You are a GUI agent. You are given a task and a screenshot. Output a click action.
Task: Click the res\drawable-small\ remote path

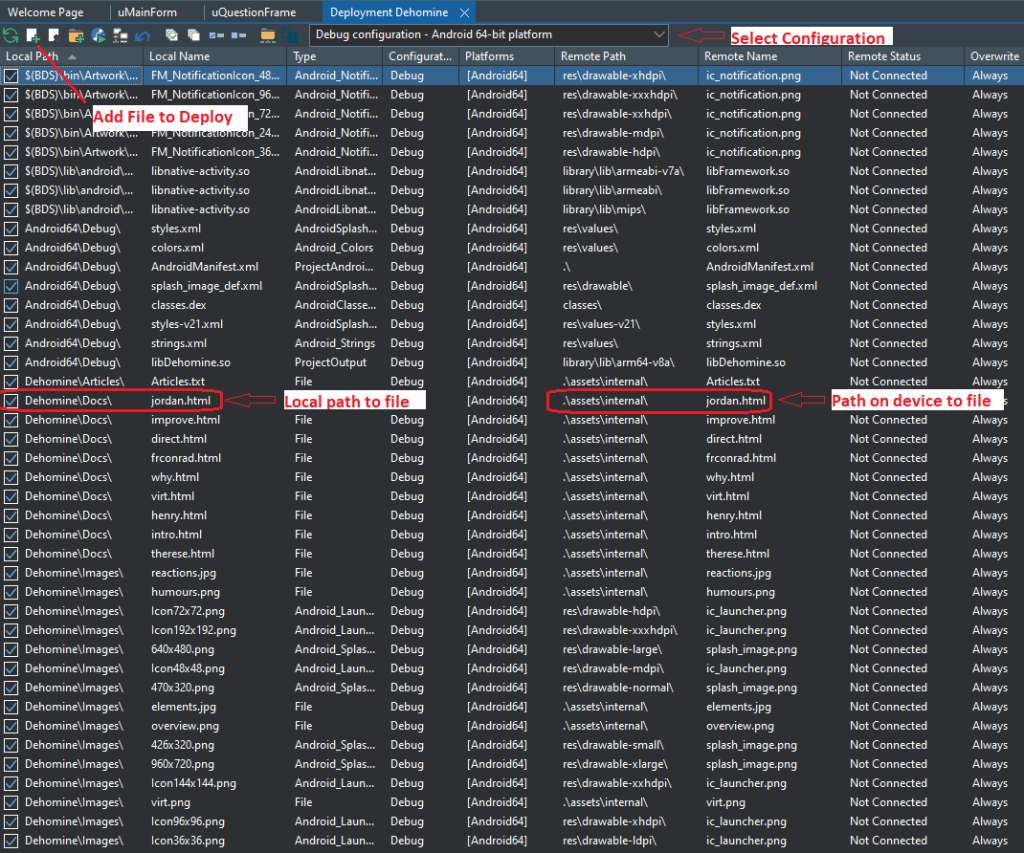[x=613, y=745]
